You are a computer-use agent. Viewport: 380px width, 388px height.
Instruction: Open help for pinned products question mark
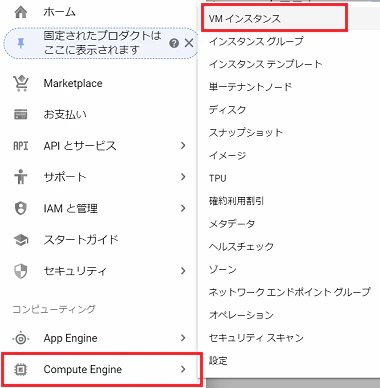[x=174, y=43]
